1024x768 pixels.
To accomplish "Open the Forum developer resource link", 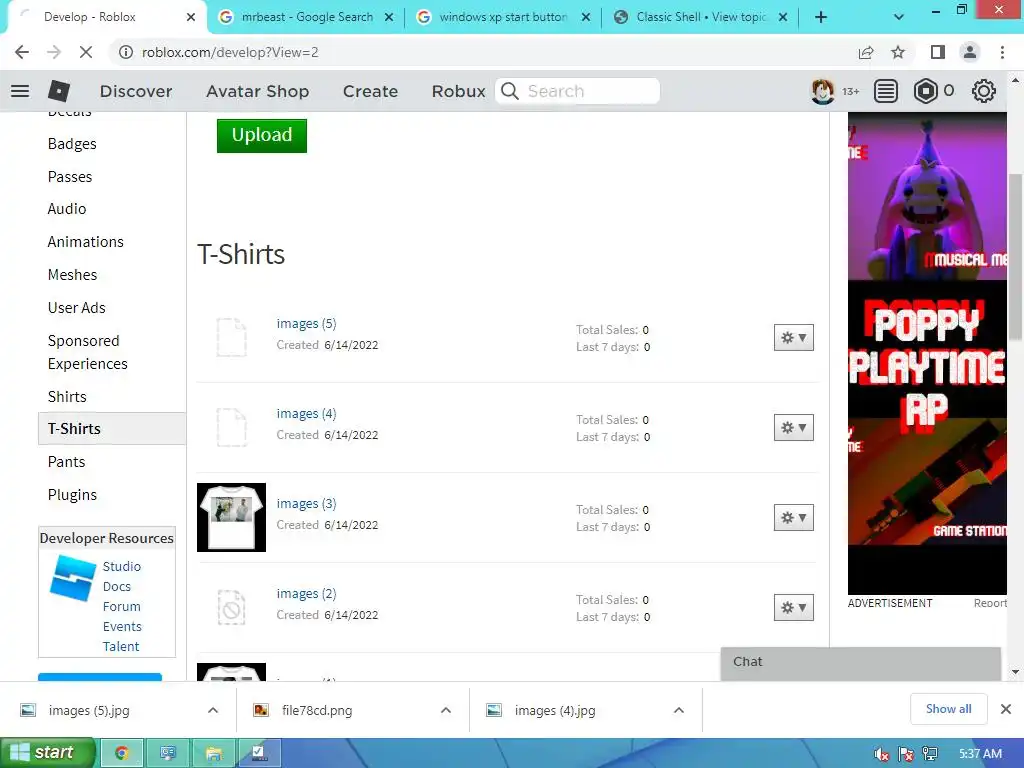I will coord(121,607).
